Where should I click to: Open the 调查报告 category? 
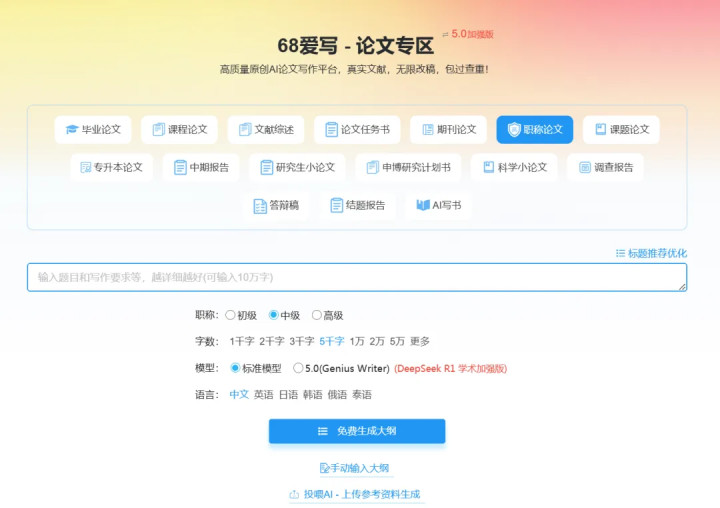point(606,167)
